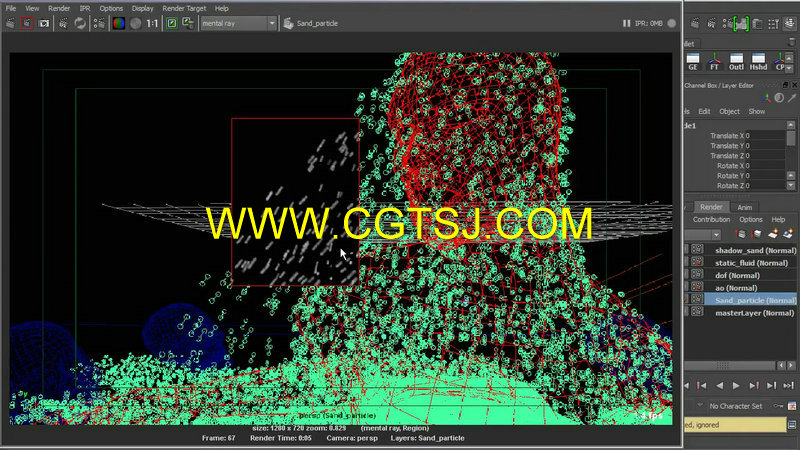The width and height of the screenshot is (800, 450).
Task: Click the play forward button
Action: click(736, 386)
